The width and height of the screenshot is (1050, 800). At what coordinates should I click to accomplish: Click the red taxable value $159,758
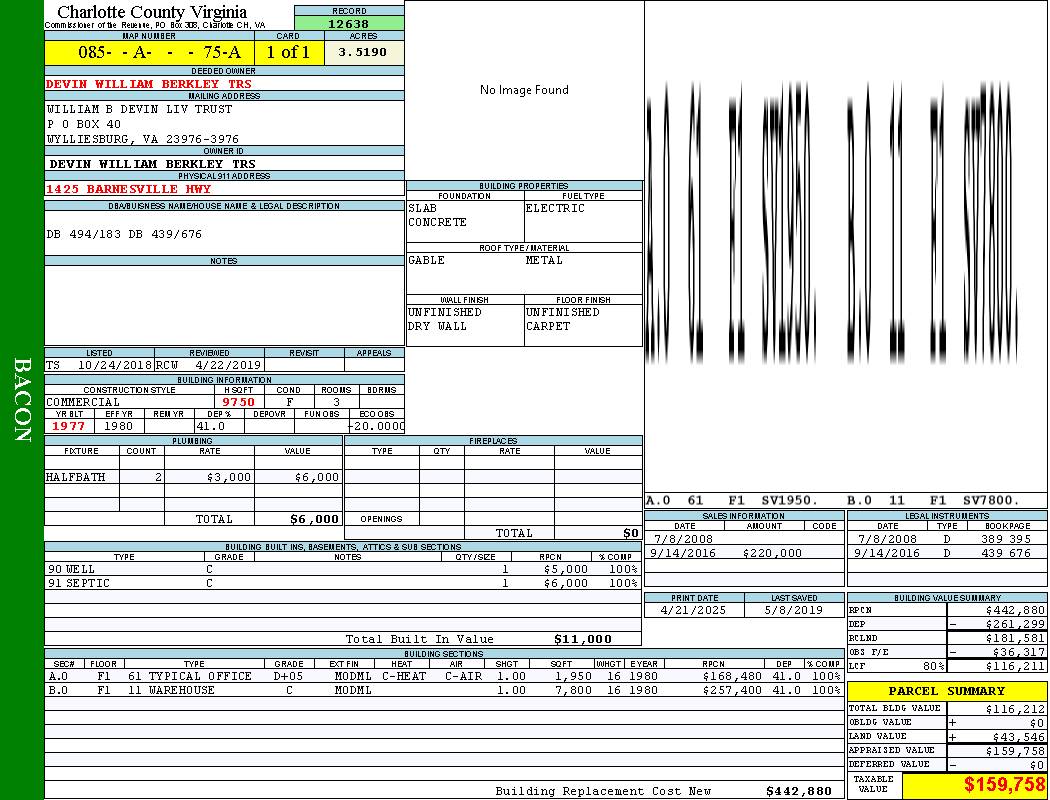point(1004,786)
